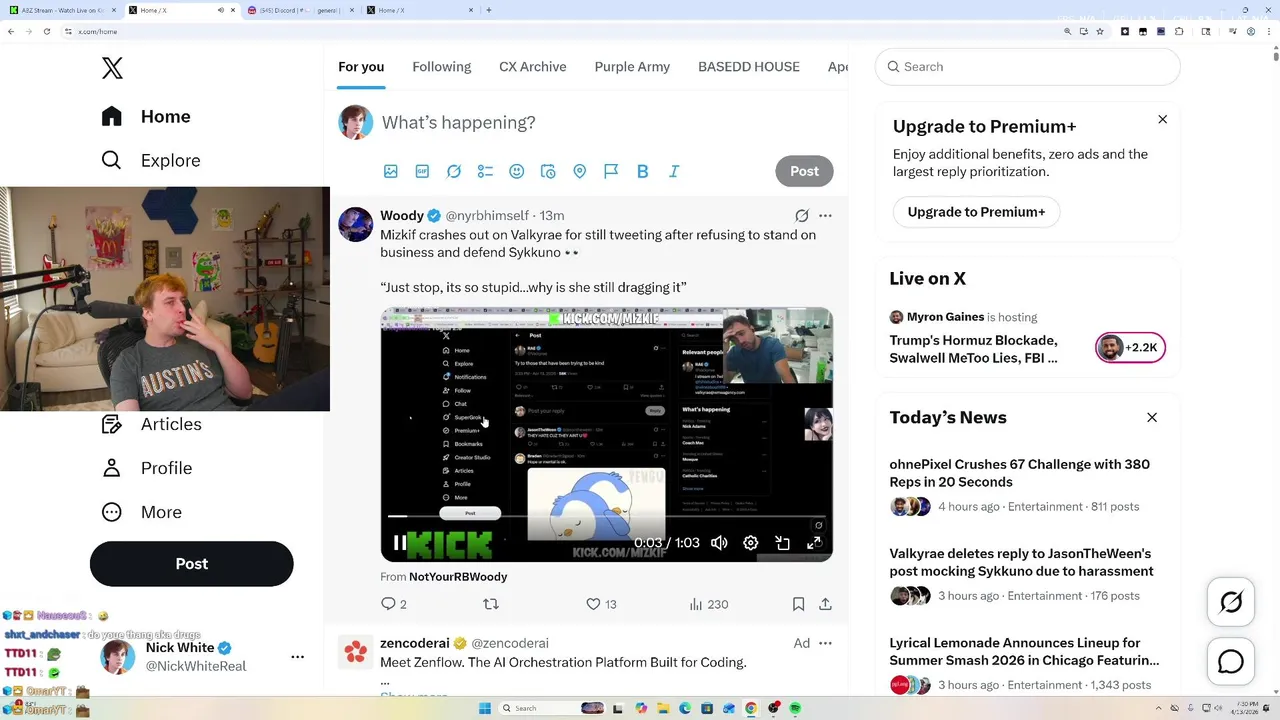Image resolution: width=1280 pixels, height=720 pixels.
Task: Share Woody's post
Action: point(825,604)
